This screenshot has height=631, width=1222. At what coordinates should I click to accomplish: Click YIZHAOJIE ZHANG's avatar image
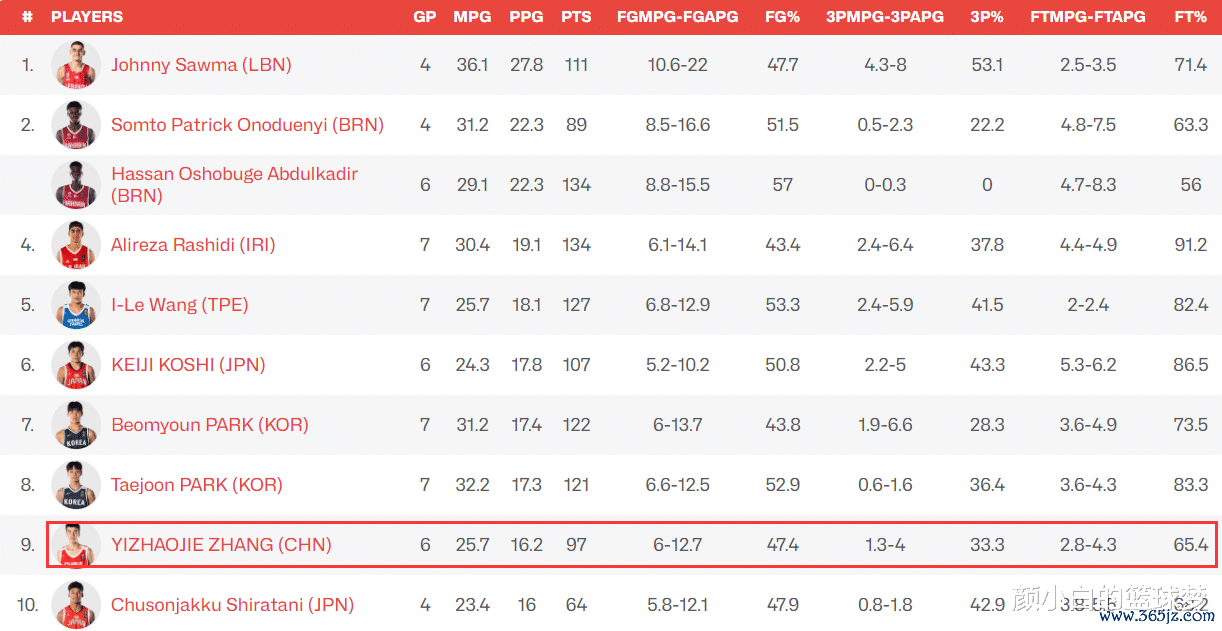pos(76,545)
